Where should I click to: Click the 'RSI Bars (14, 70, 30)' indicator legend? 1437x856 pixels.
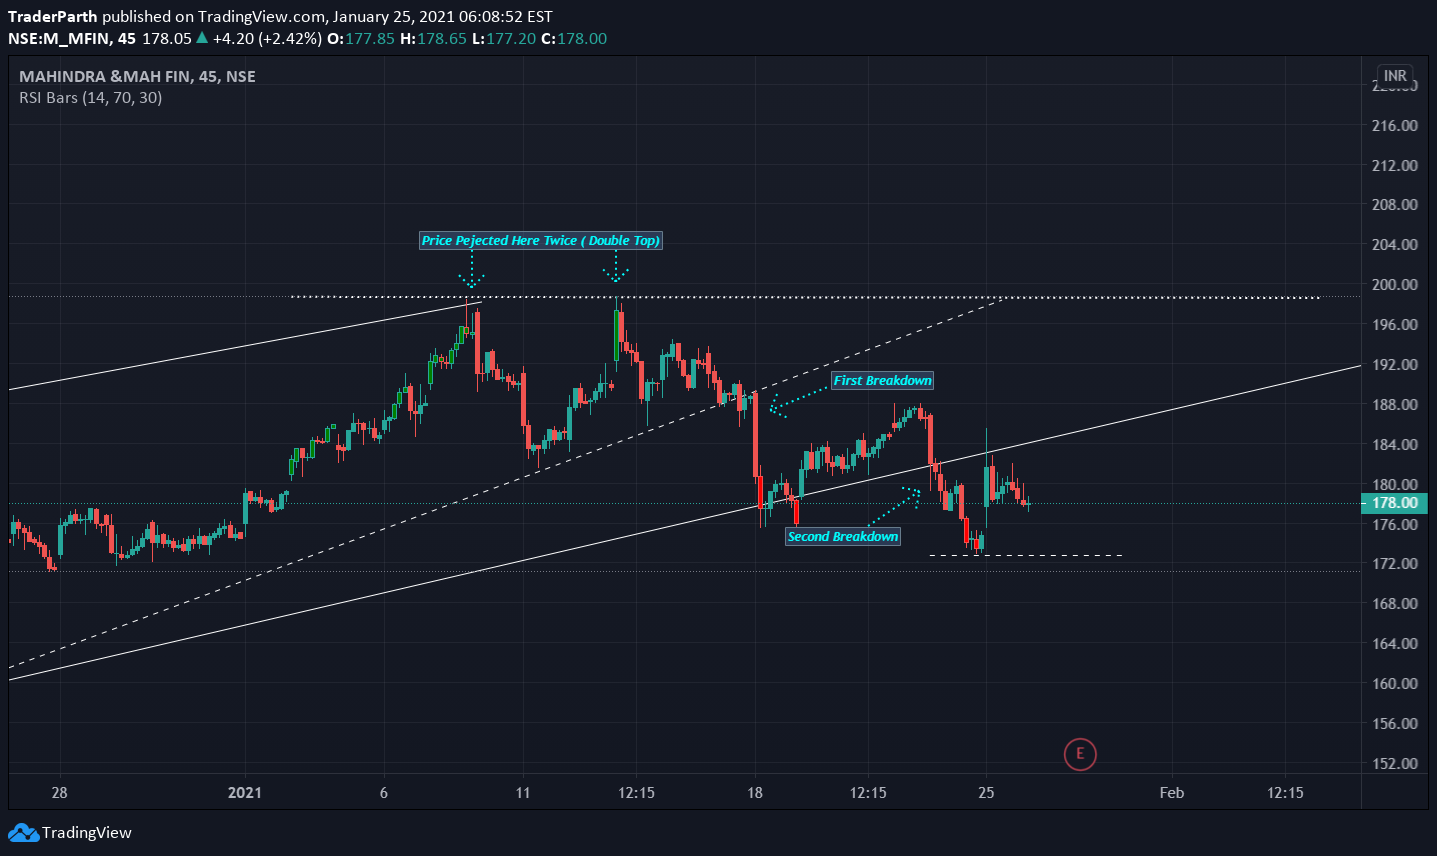point(90,98)
